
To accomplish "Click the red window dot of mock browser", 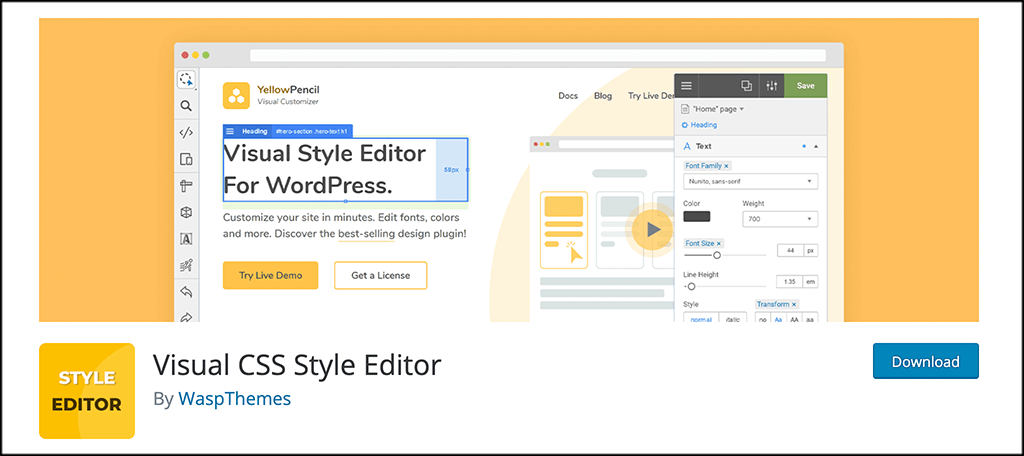I will tap(185, 55).
